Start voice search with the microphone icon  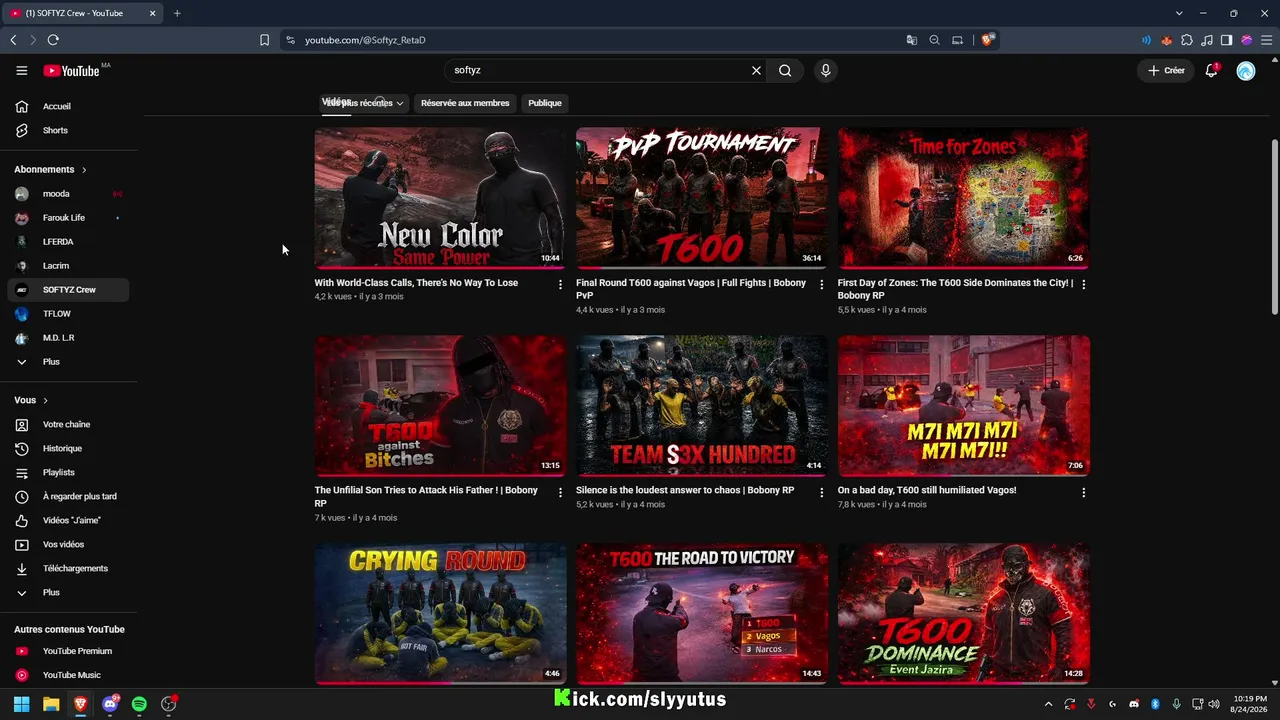pyautogui.click(x=825, y=71)
